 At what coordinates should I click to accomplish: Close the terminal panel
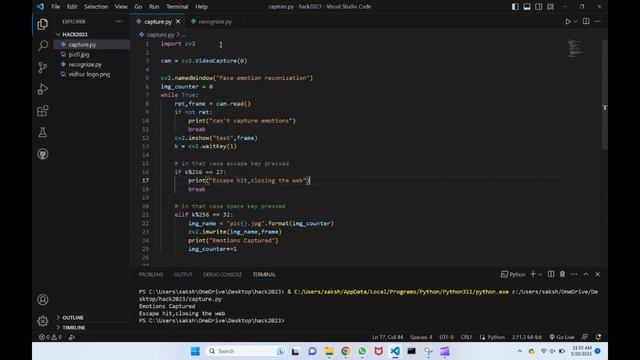coord(598,274)
